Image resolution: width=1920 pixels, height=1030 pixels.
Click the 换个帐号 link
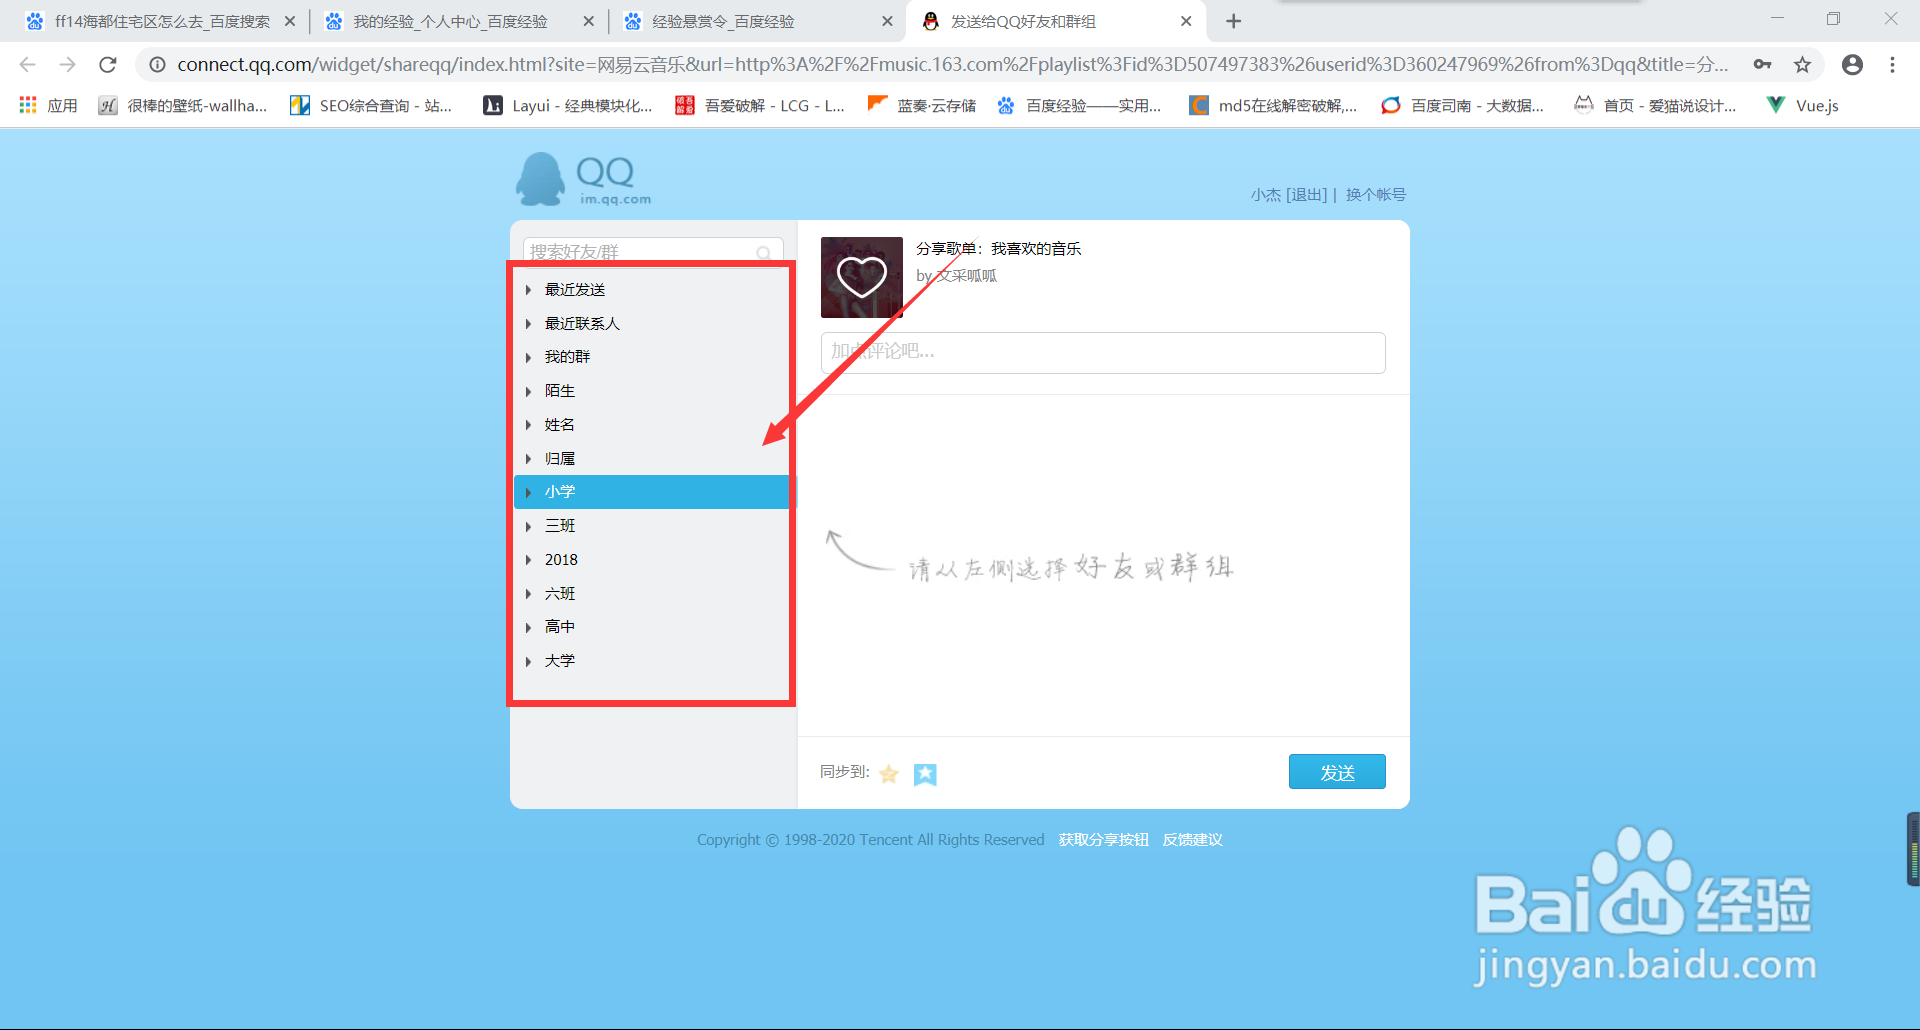(1376, 195)
